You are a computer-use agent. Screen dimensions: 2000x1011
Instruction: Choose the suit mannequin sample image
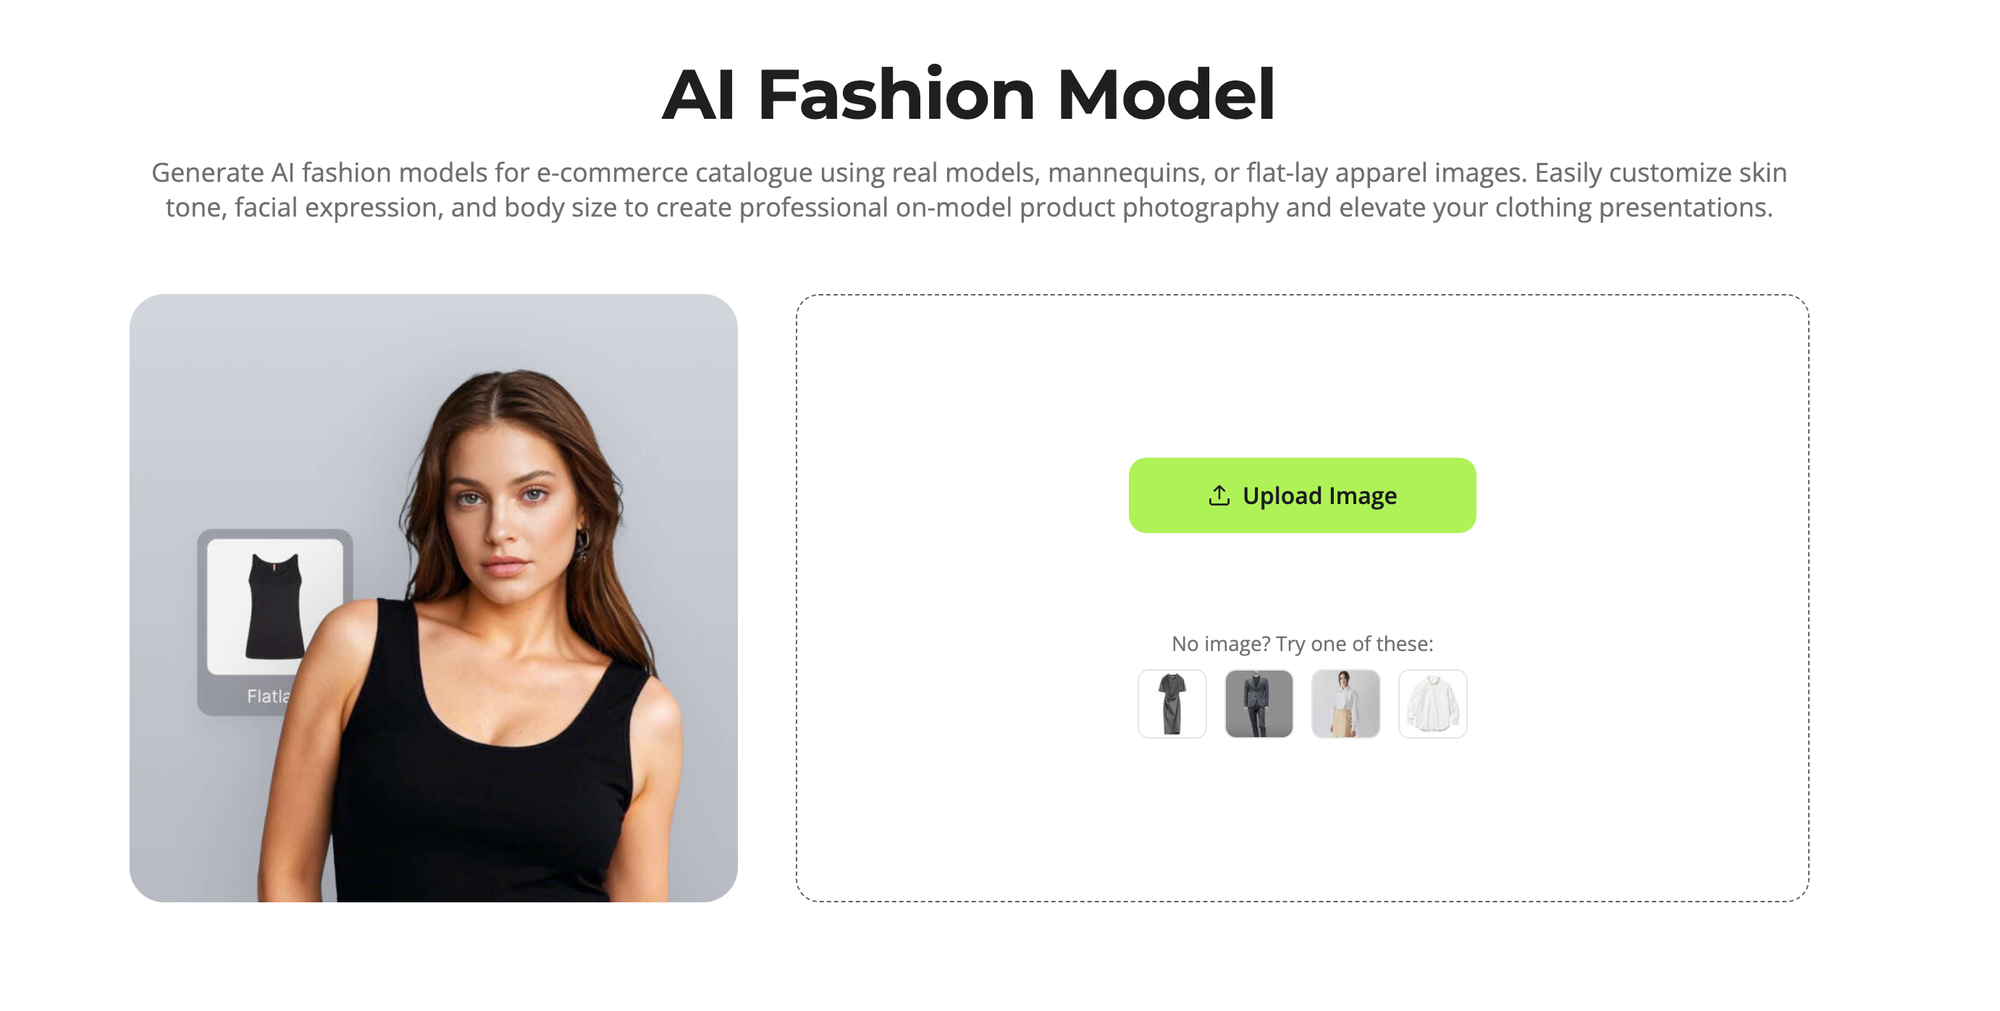point(1259,704)
